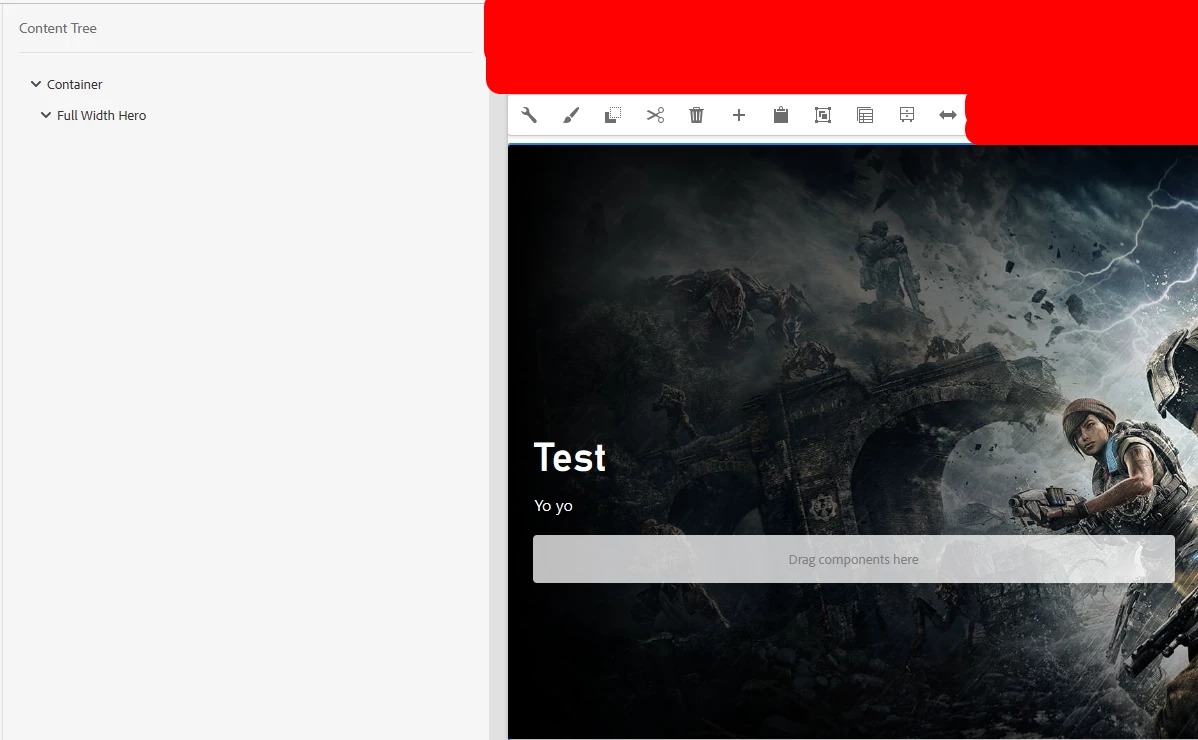Open the Styles brush tool
The width and height of the screenshot is (1198, 740).
coord(571,115)
